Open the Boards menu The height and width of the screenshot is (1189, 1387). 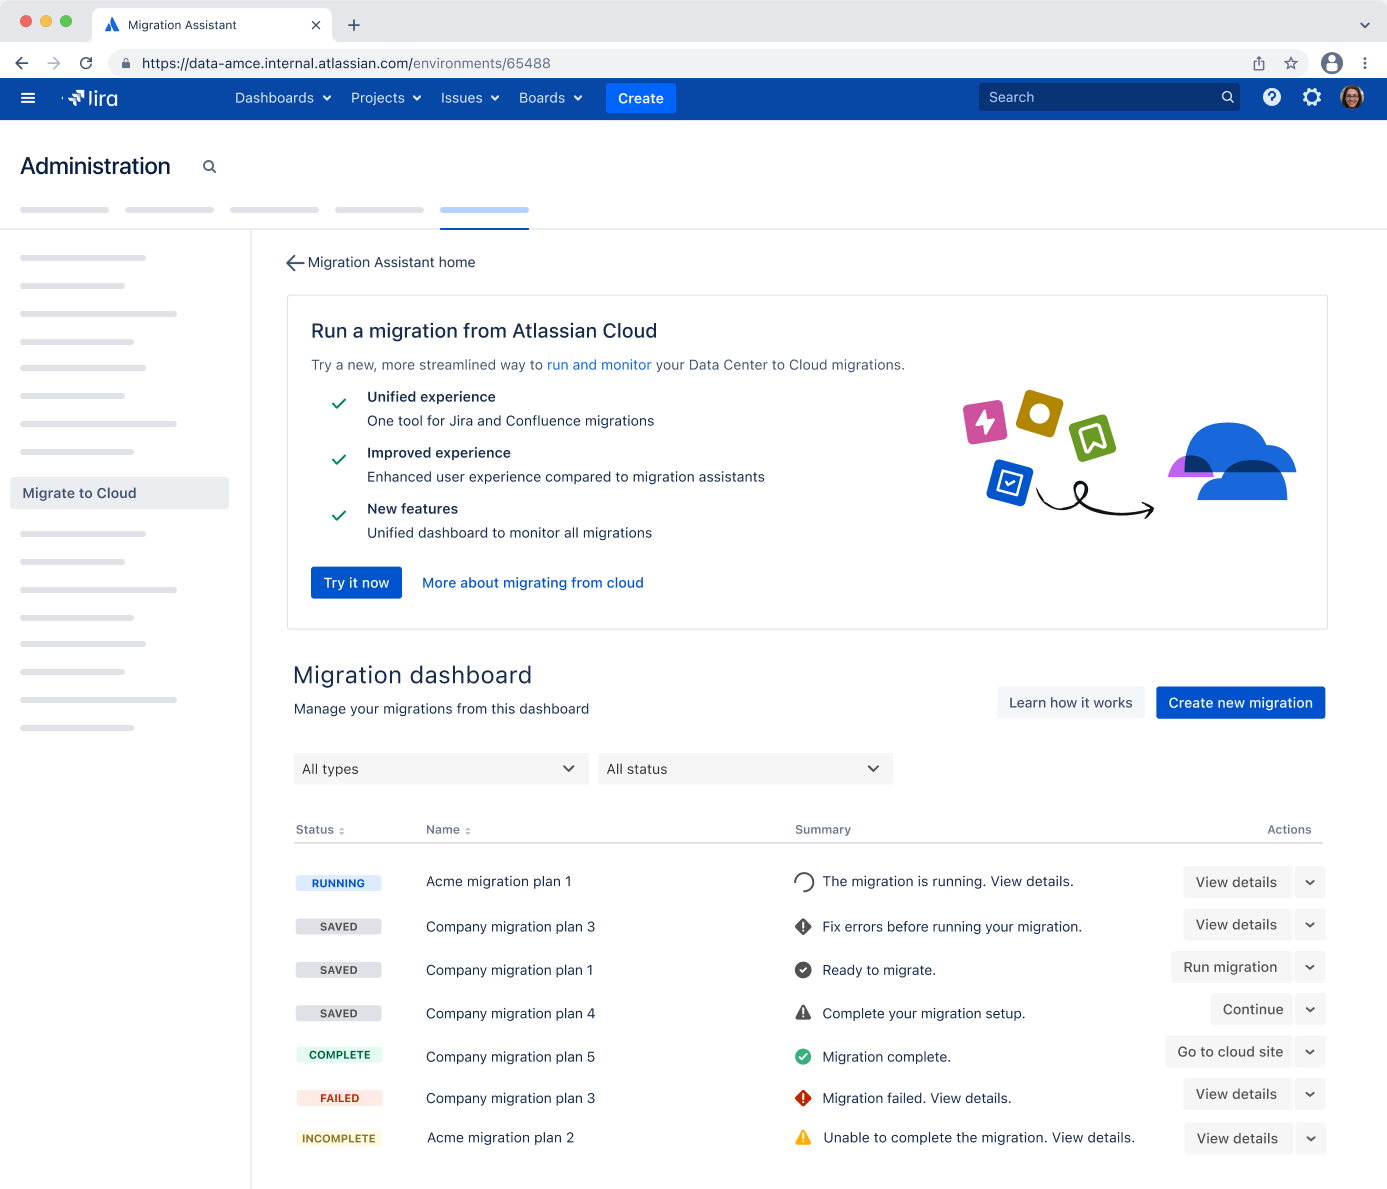[550, 98]
